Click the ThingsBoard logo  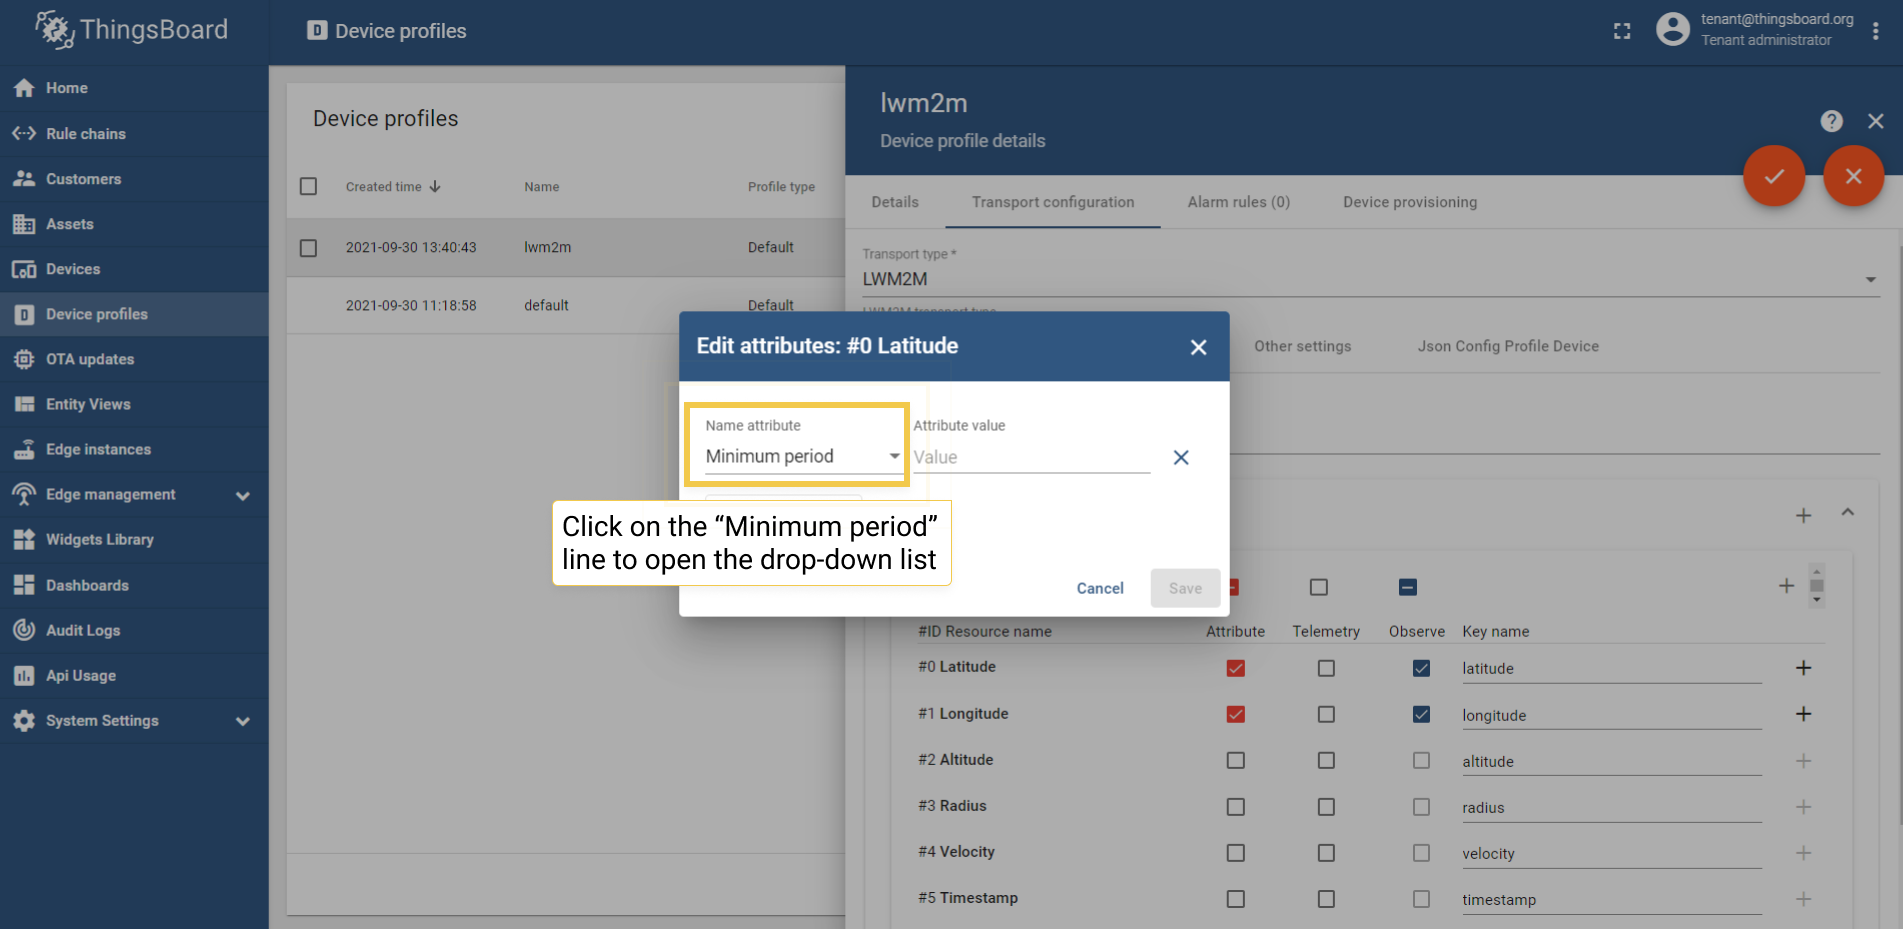click(x=132, y=30)
